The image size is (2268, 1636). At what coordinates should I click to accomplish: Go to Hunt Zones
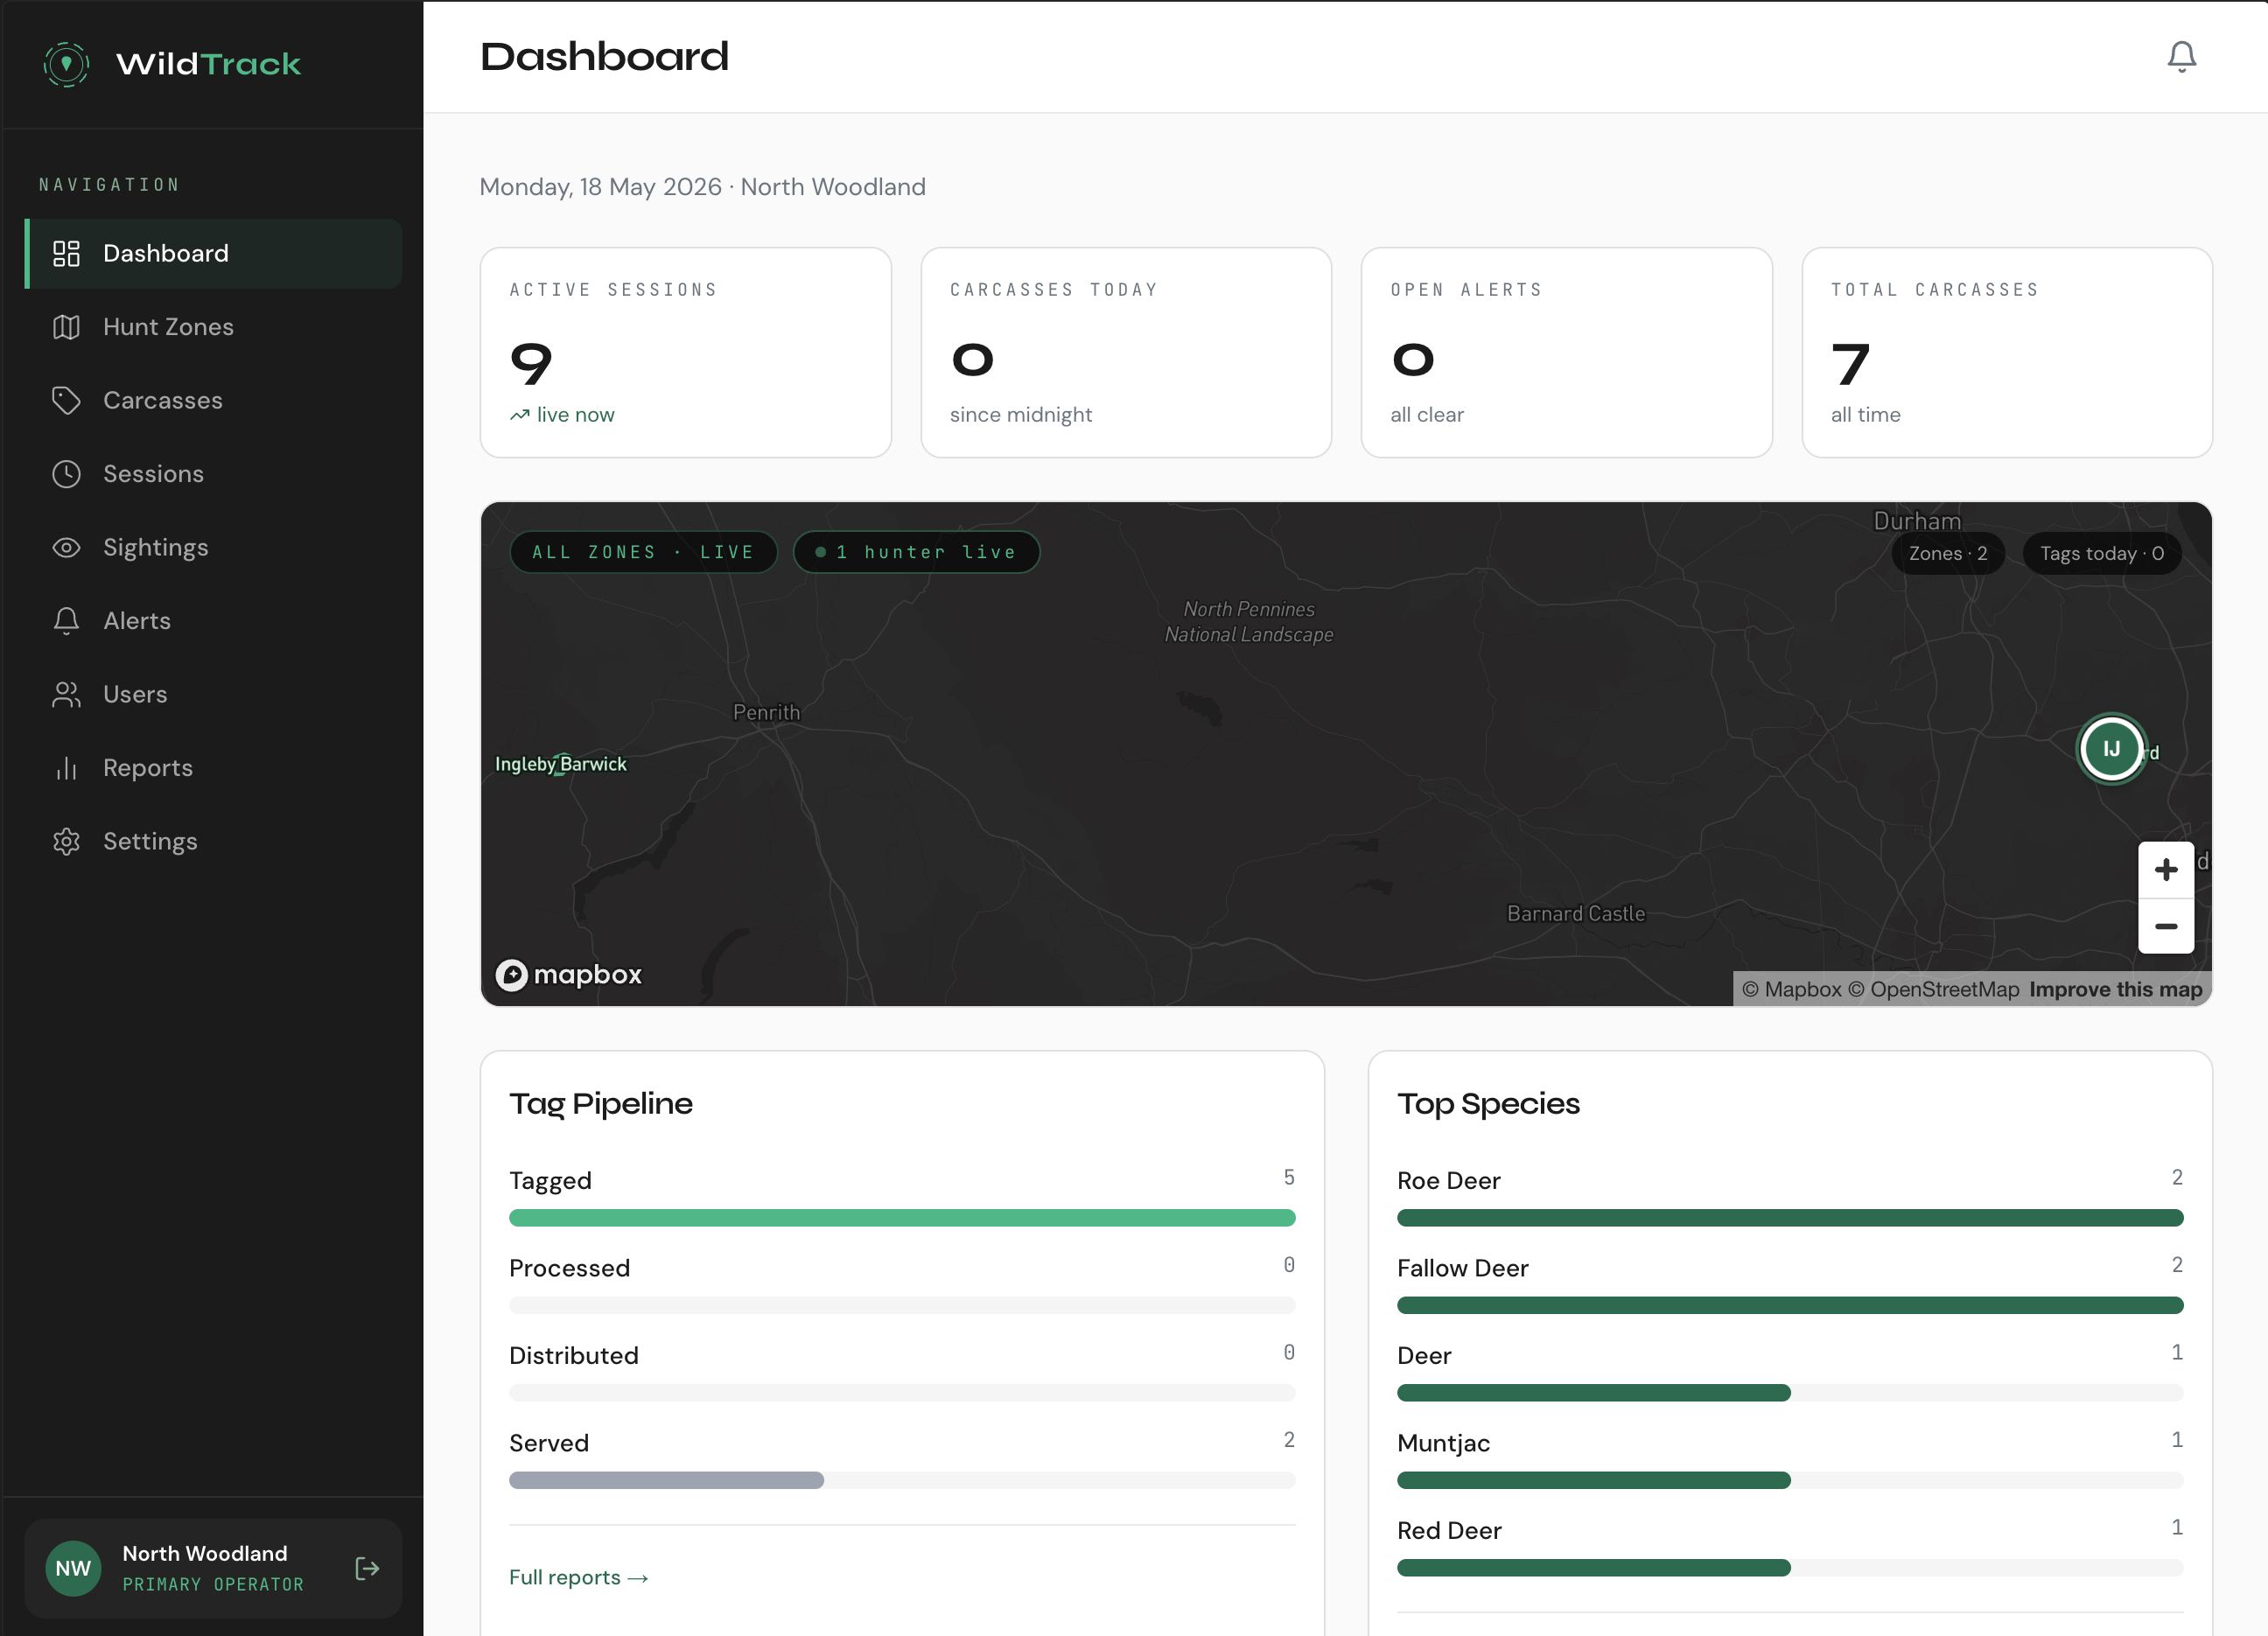point(213,327)
